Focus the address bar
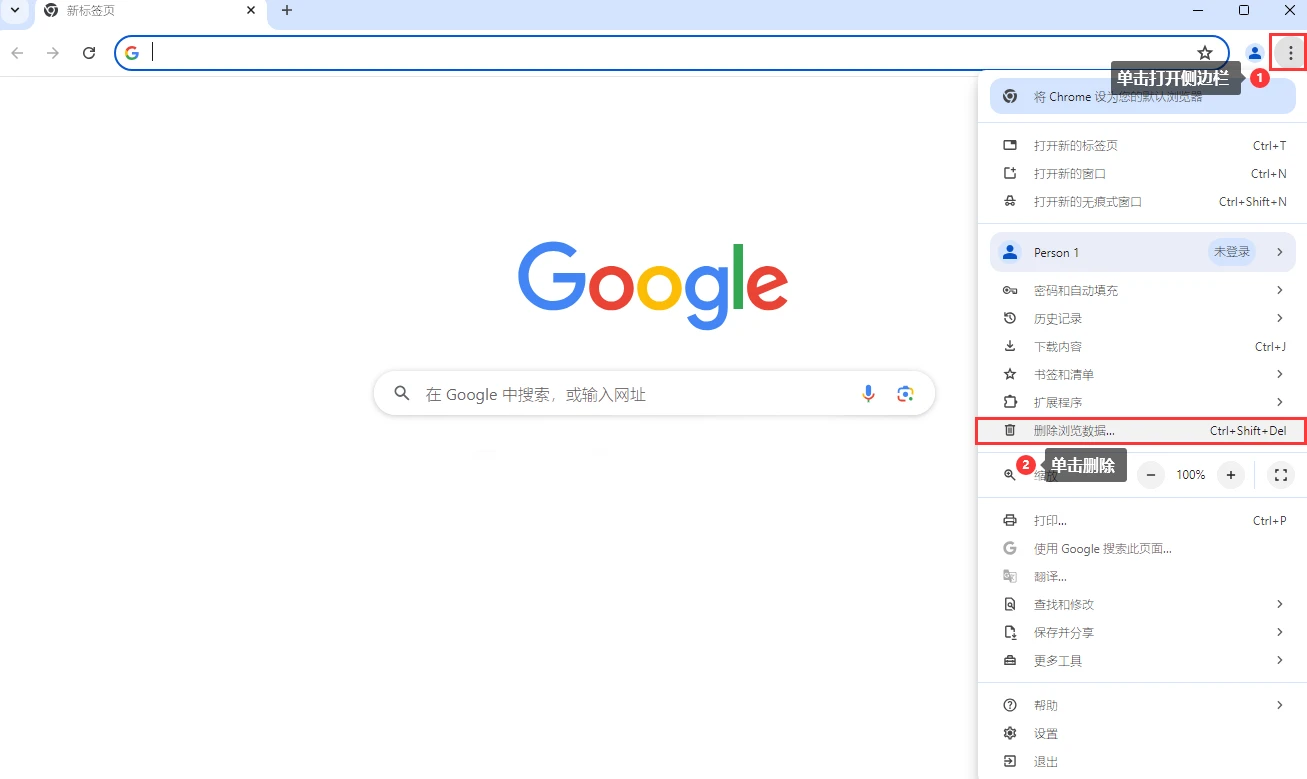Viewport: 1307px width, 779px height. (x=670, y=53)
